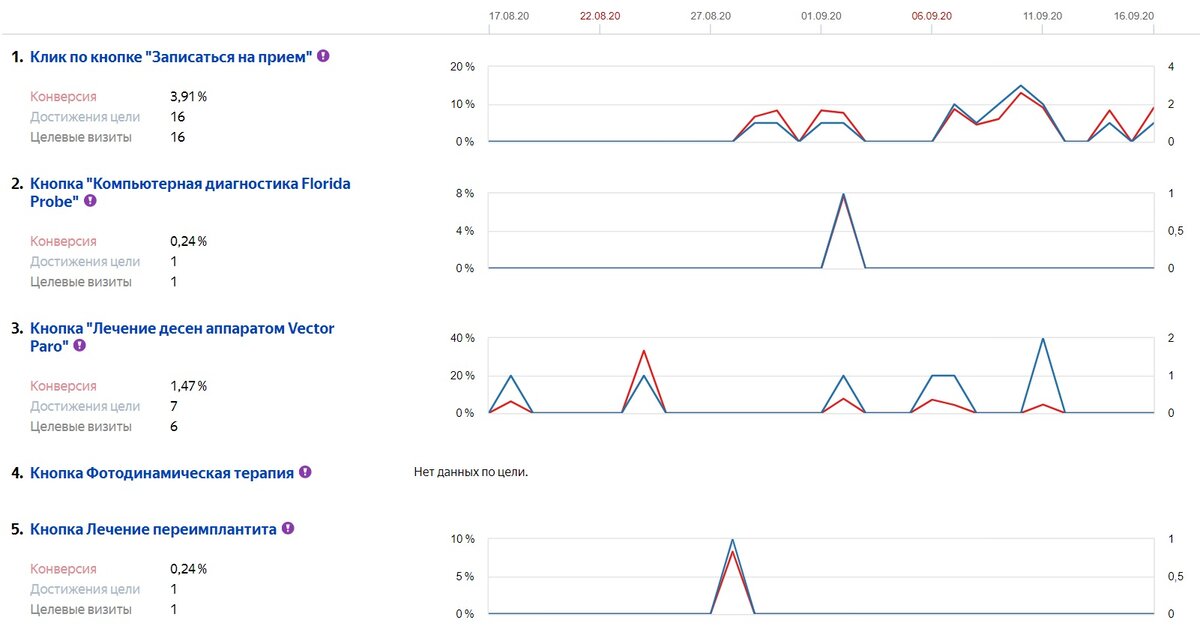Click "8 %" axis label of Florida Probe chart
The image size is (1200, 641).
click(x=465, y=194)
